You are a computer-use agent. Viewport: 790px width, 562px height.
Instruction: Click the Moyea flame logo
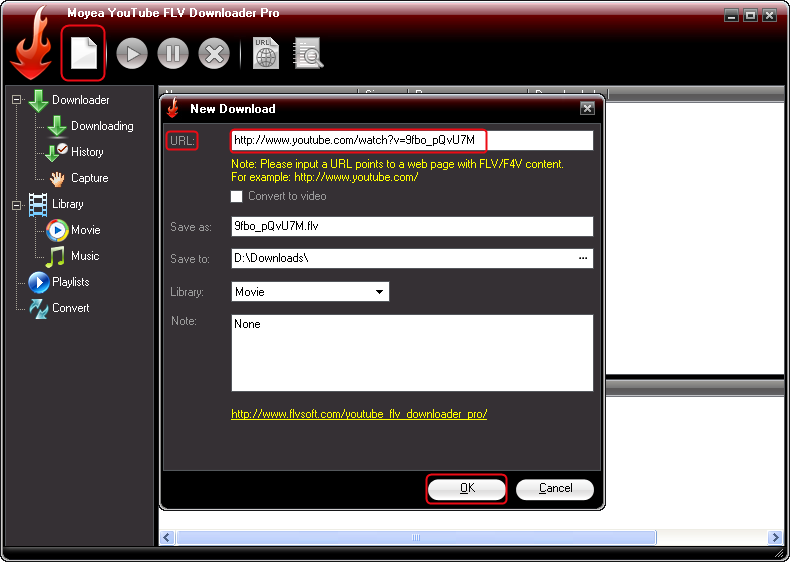[32, 43]
